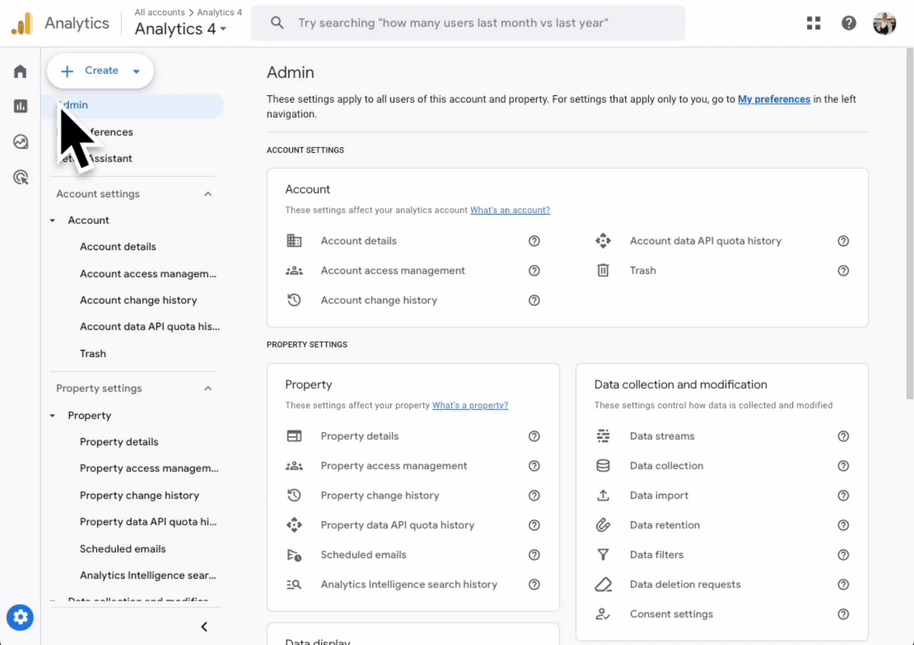The height and width of the screenshot is (645, 914).
Task: Click the Admin gear icon at bottom left
Action: (20, 618)
